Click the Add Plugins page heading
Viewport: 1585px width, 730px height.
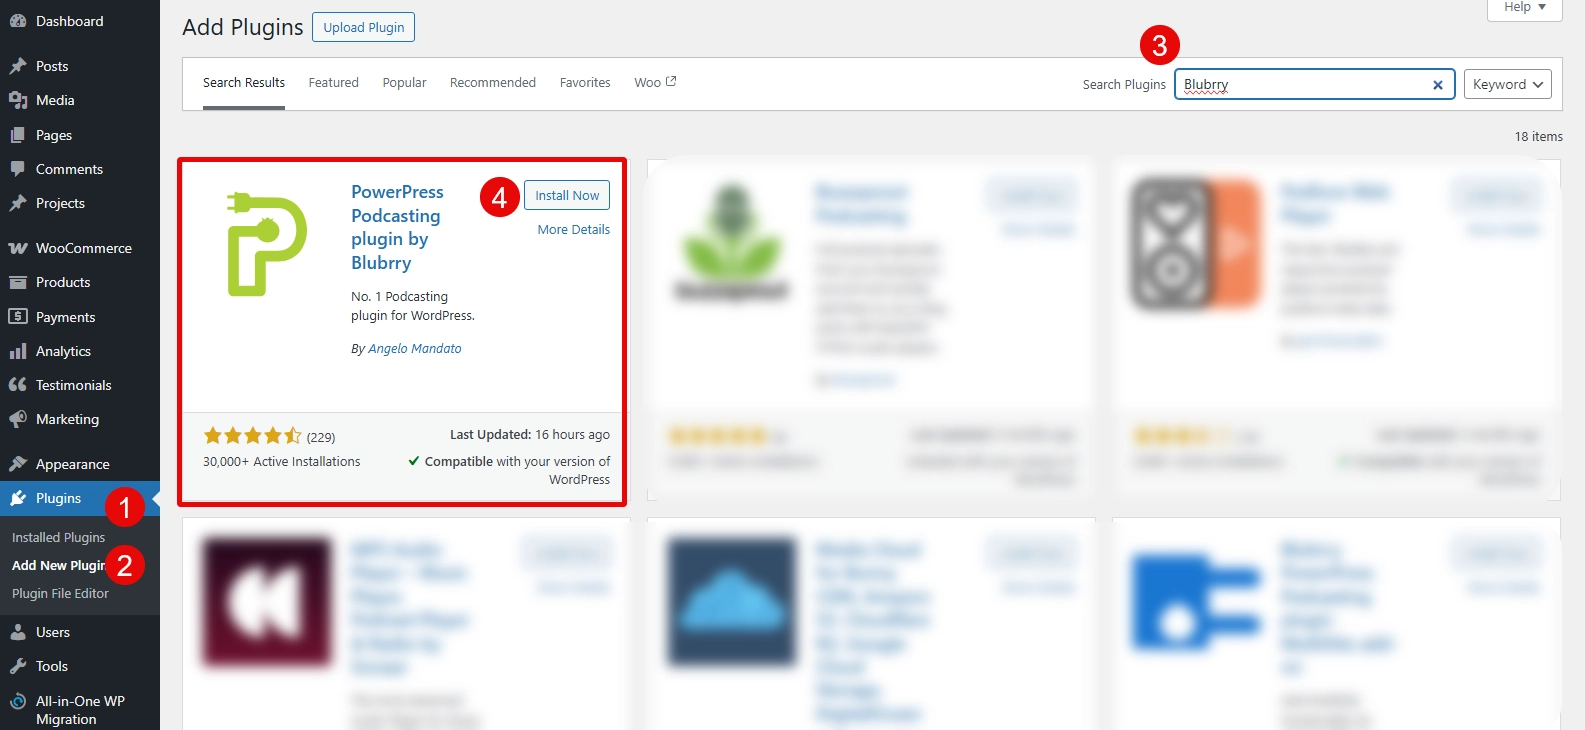point(243,27)
